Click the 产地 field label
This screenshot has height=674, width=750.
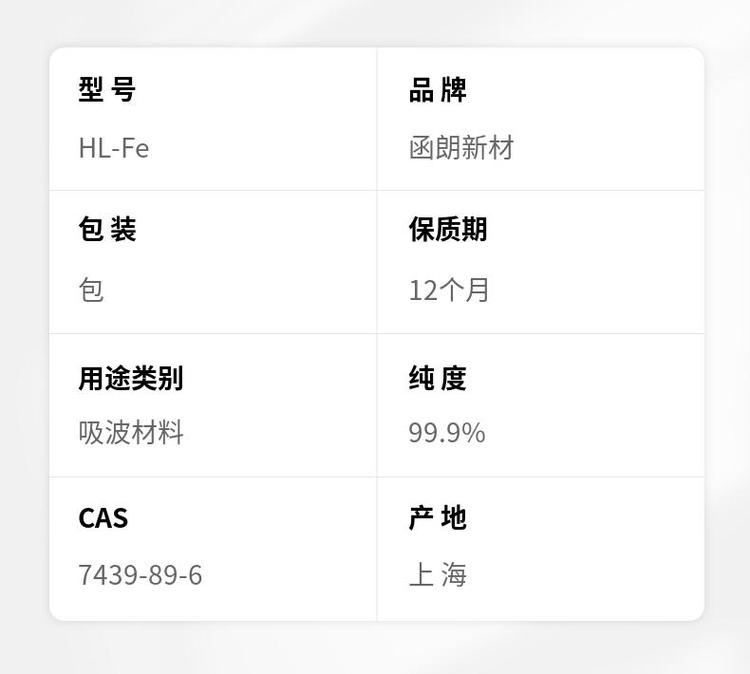[438, 518]
